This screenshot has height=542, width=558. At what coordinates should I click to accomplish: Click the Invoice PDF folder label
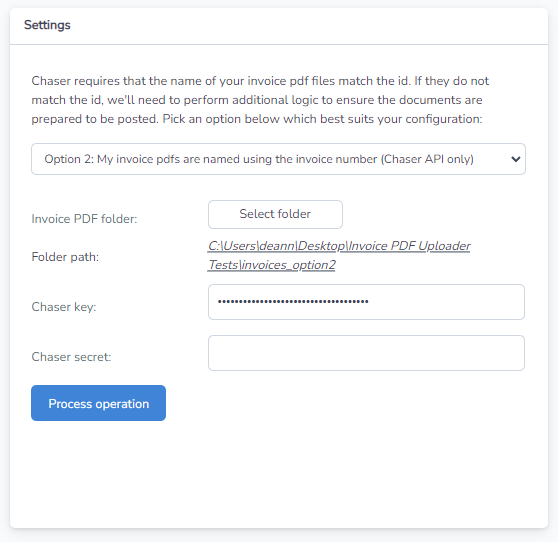point(84,219)
